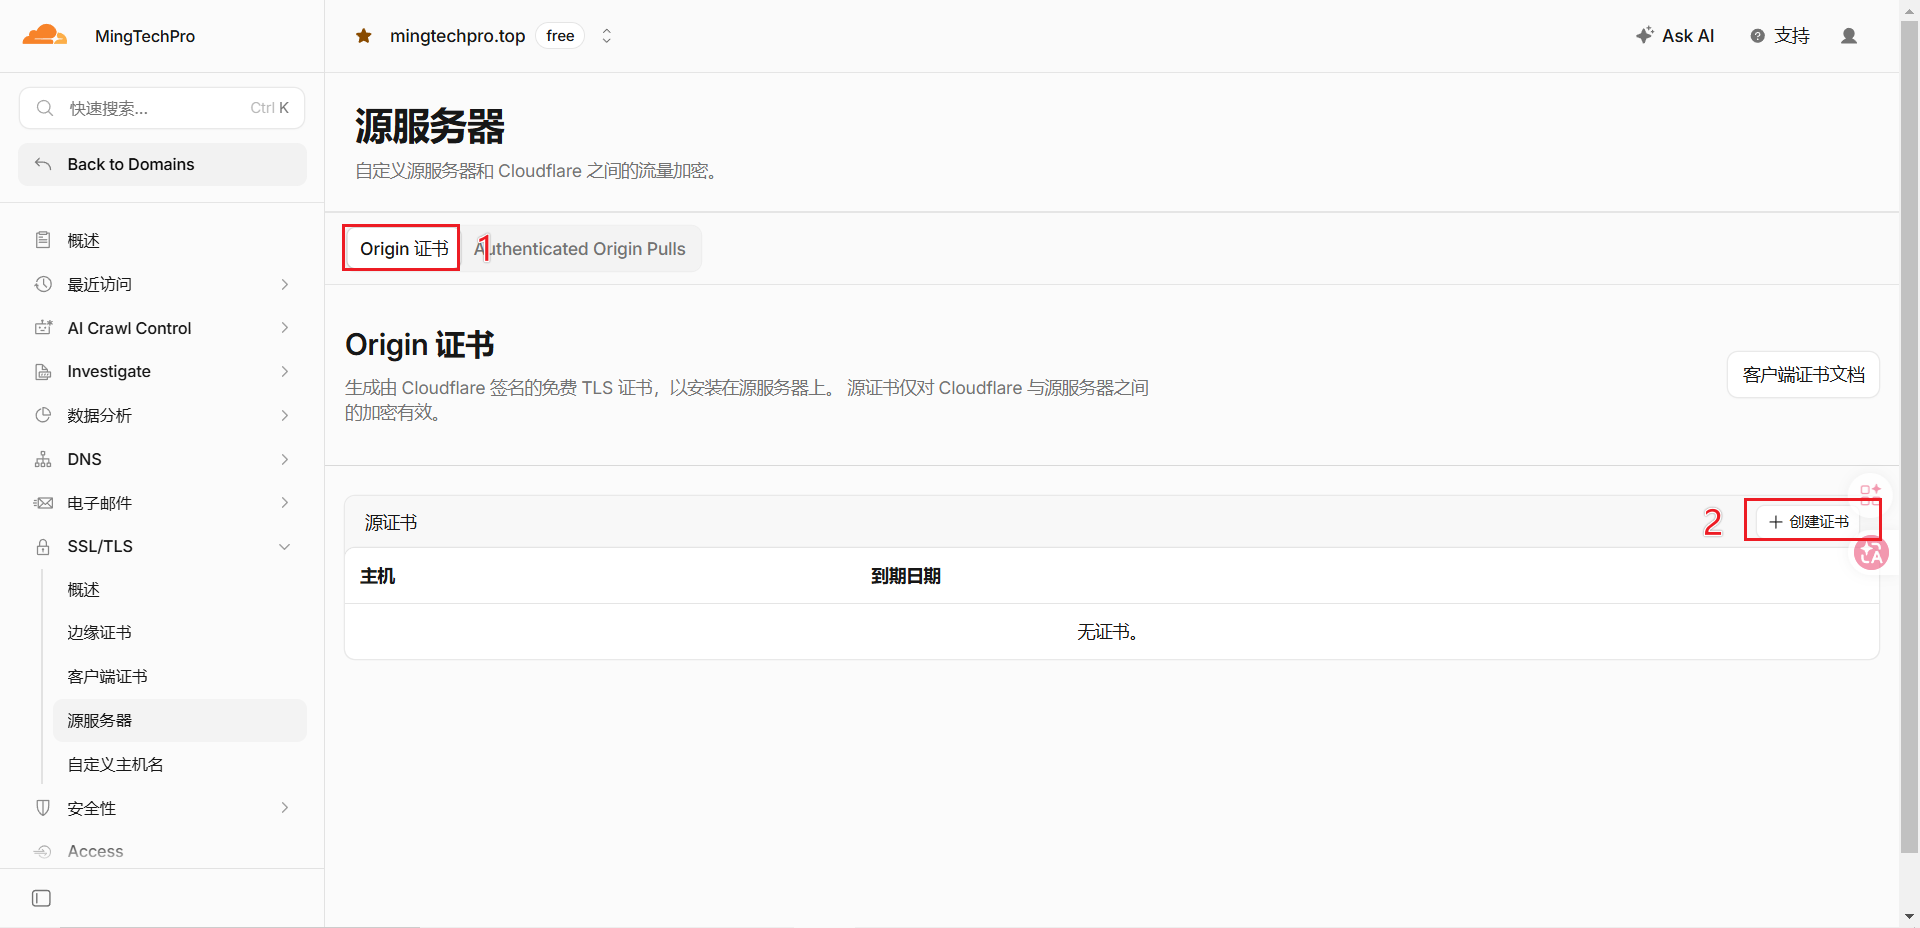Open the 支持 help icon
1920x928 pixels.
pyautogui.click(x=1757, y=36)
